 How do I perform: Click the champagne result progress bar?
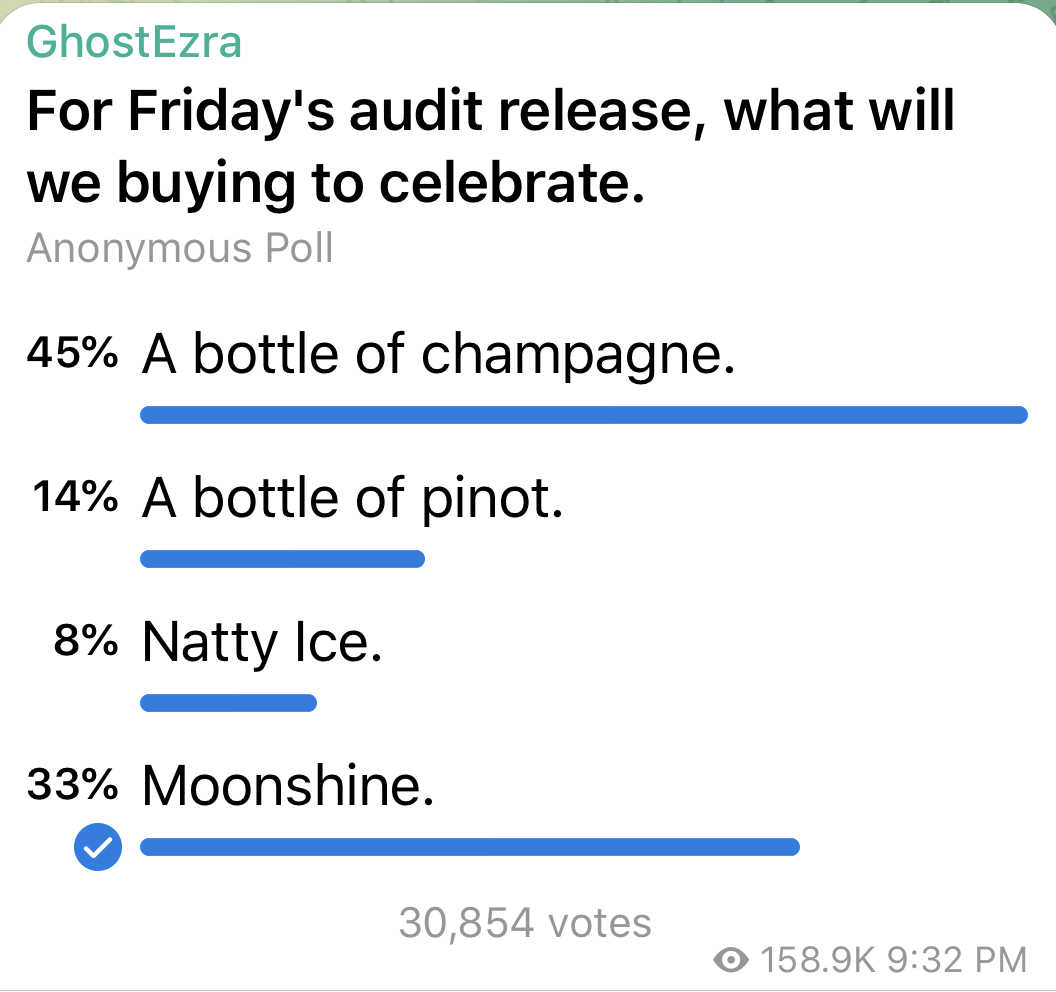[x=583, y=415]
